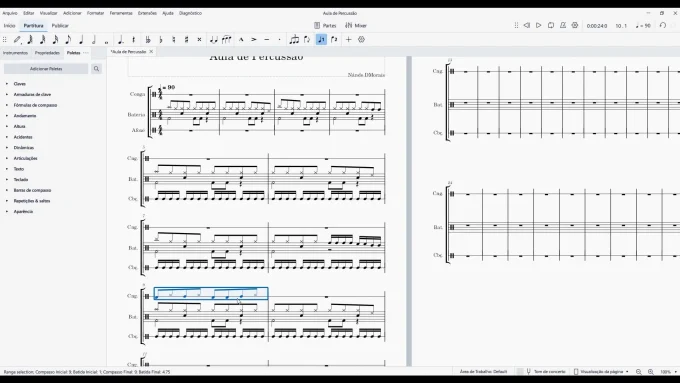Expand the Dinâmicas palette

coord(23,147)
